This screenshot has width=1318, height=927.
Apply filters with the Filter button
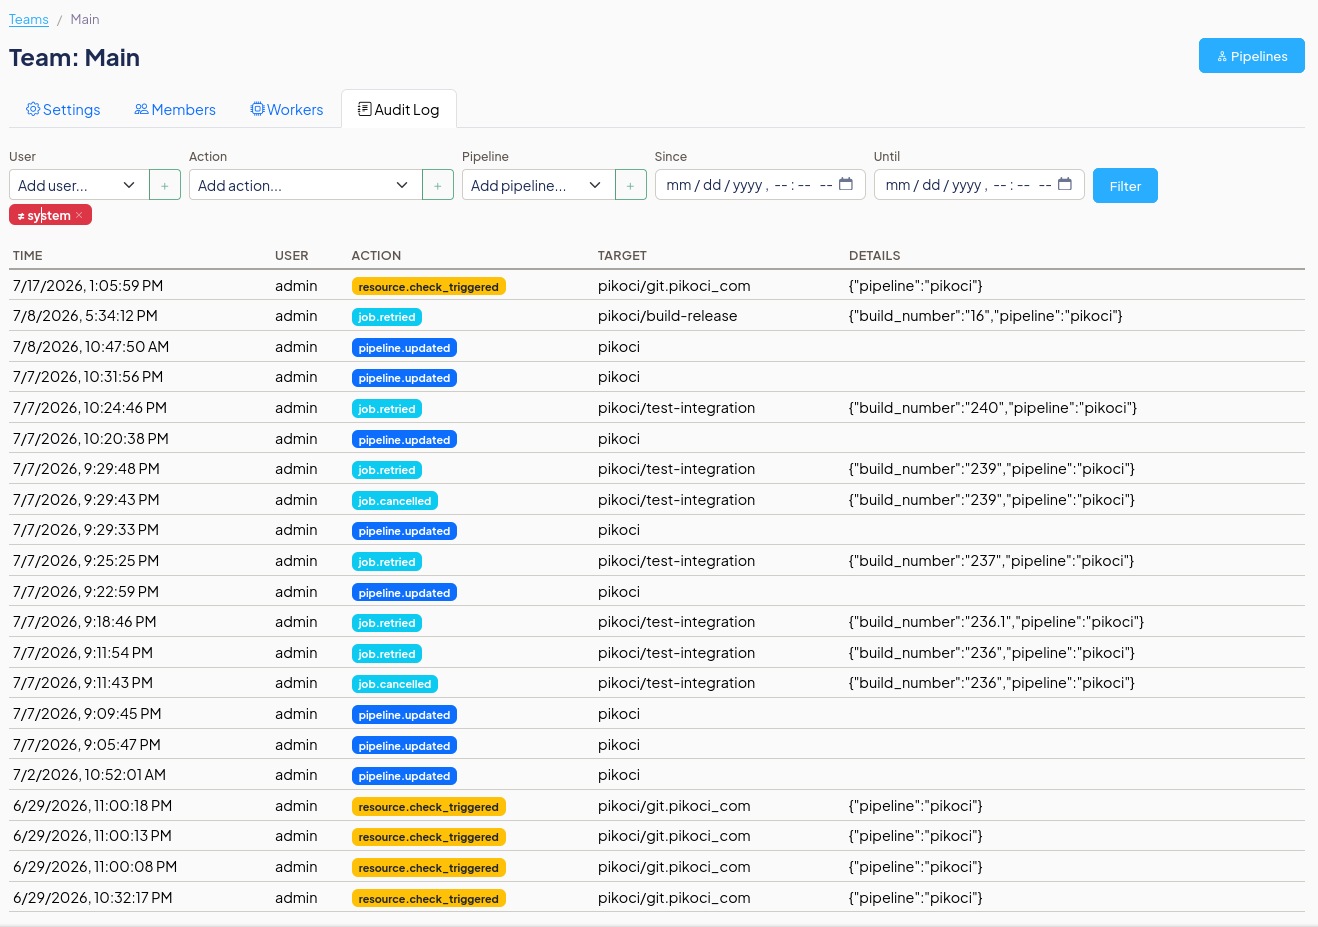tap(1125, 186)
